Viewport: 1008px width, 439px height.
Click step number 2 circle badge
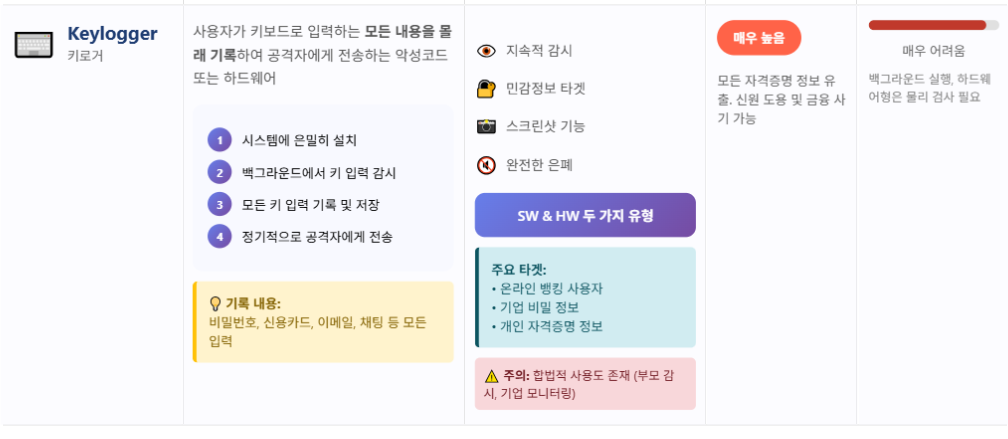point(219,172)
